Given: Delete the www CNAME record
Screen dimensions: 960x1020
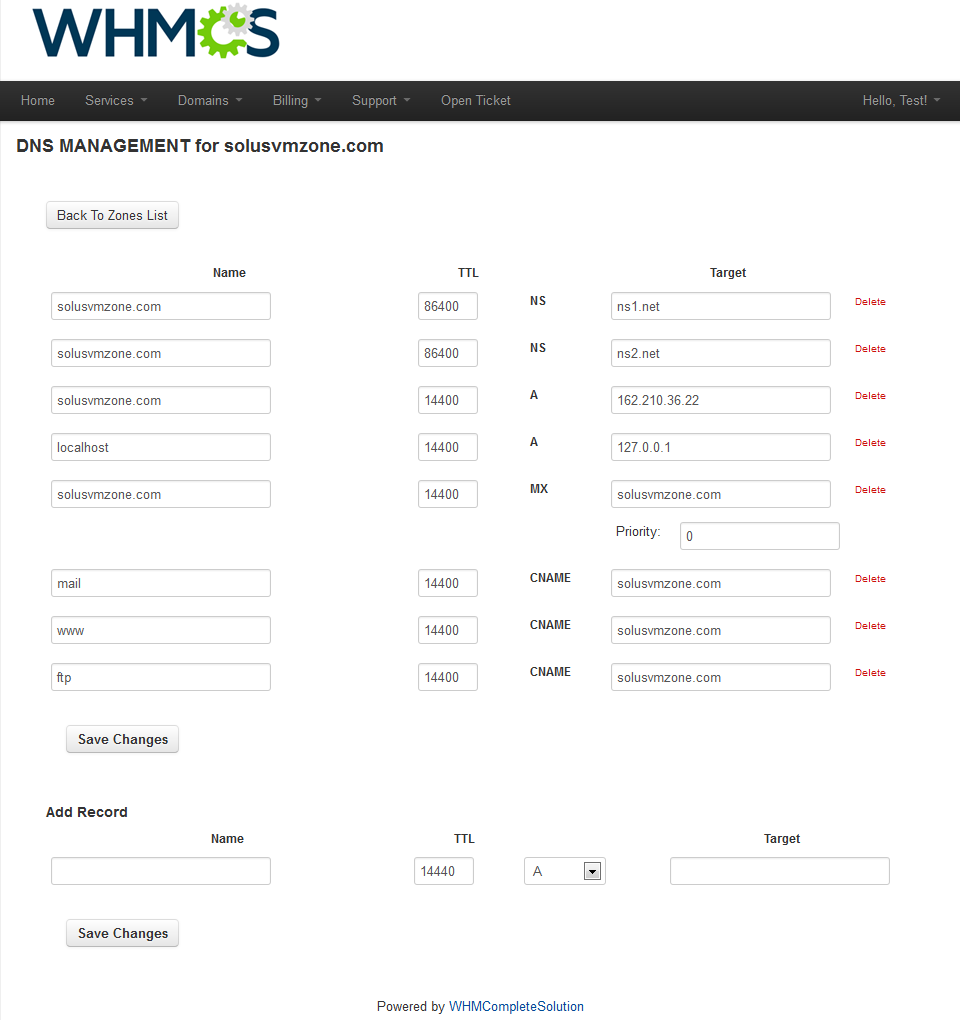Looking at the screenshot, I should [870, 625].
